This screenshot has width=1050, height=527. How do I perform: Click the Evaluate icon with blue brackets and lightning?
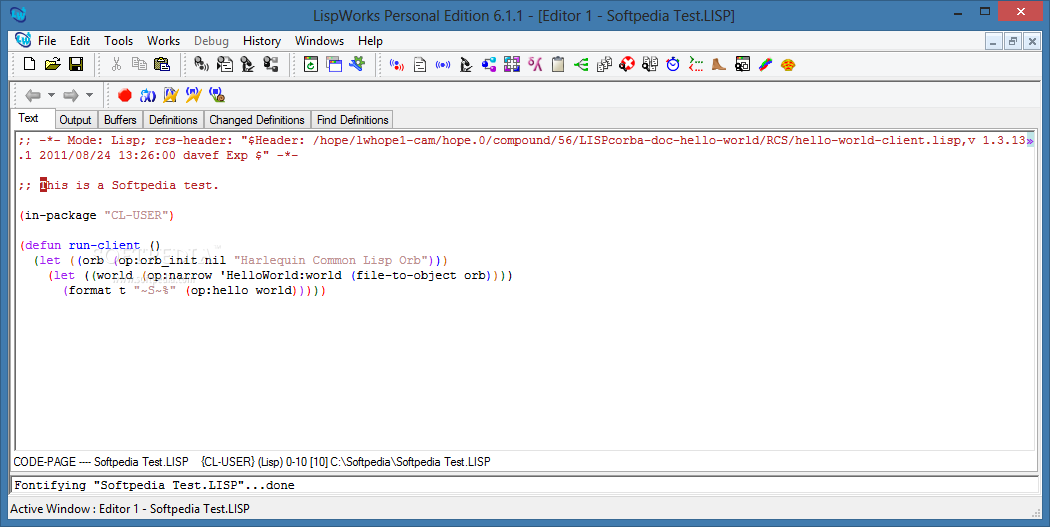(x=194, y=95)
